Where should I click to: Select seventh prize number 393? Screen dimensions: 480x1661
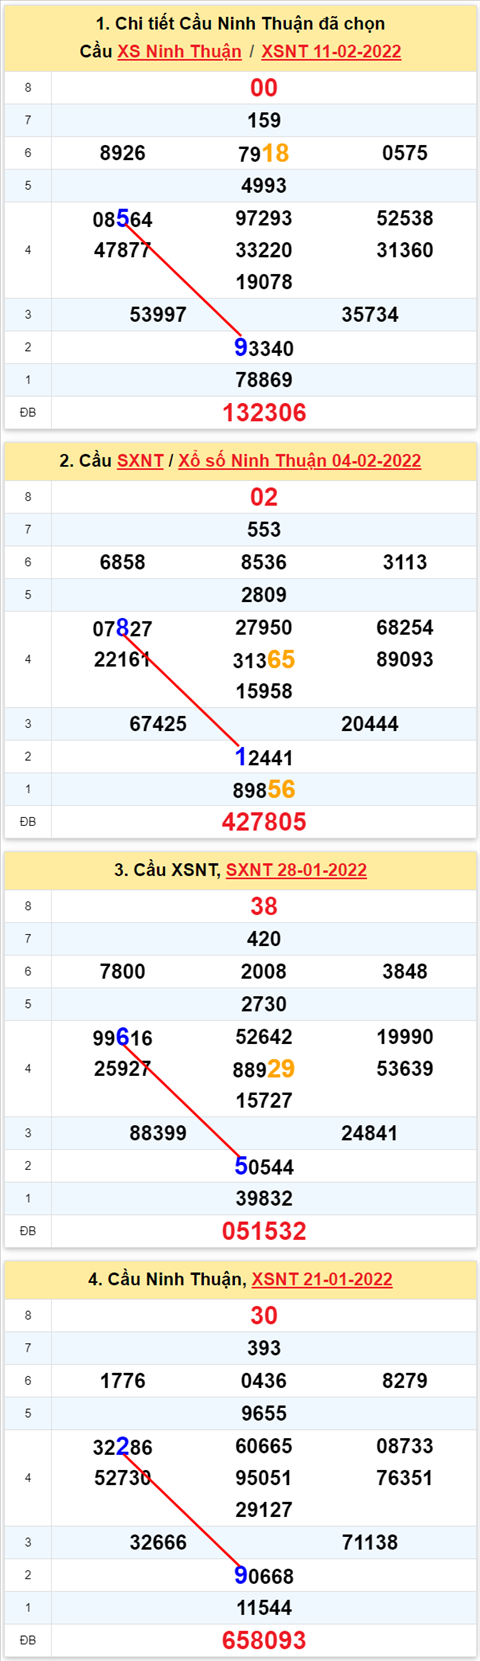click(264, 1347)
